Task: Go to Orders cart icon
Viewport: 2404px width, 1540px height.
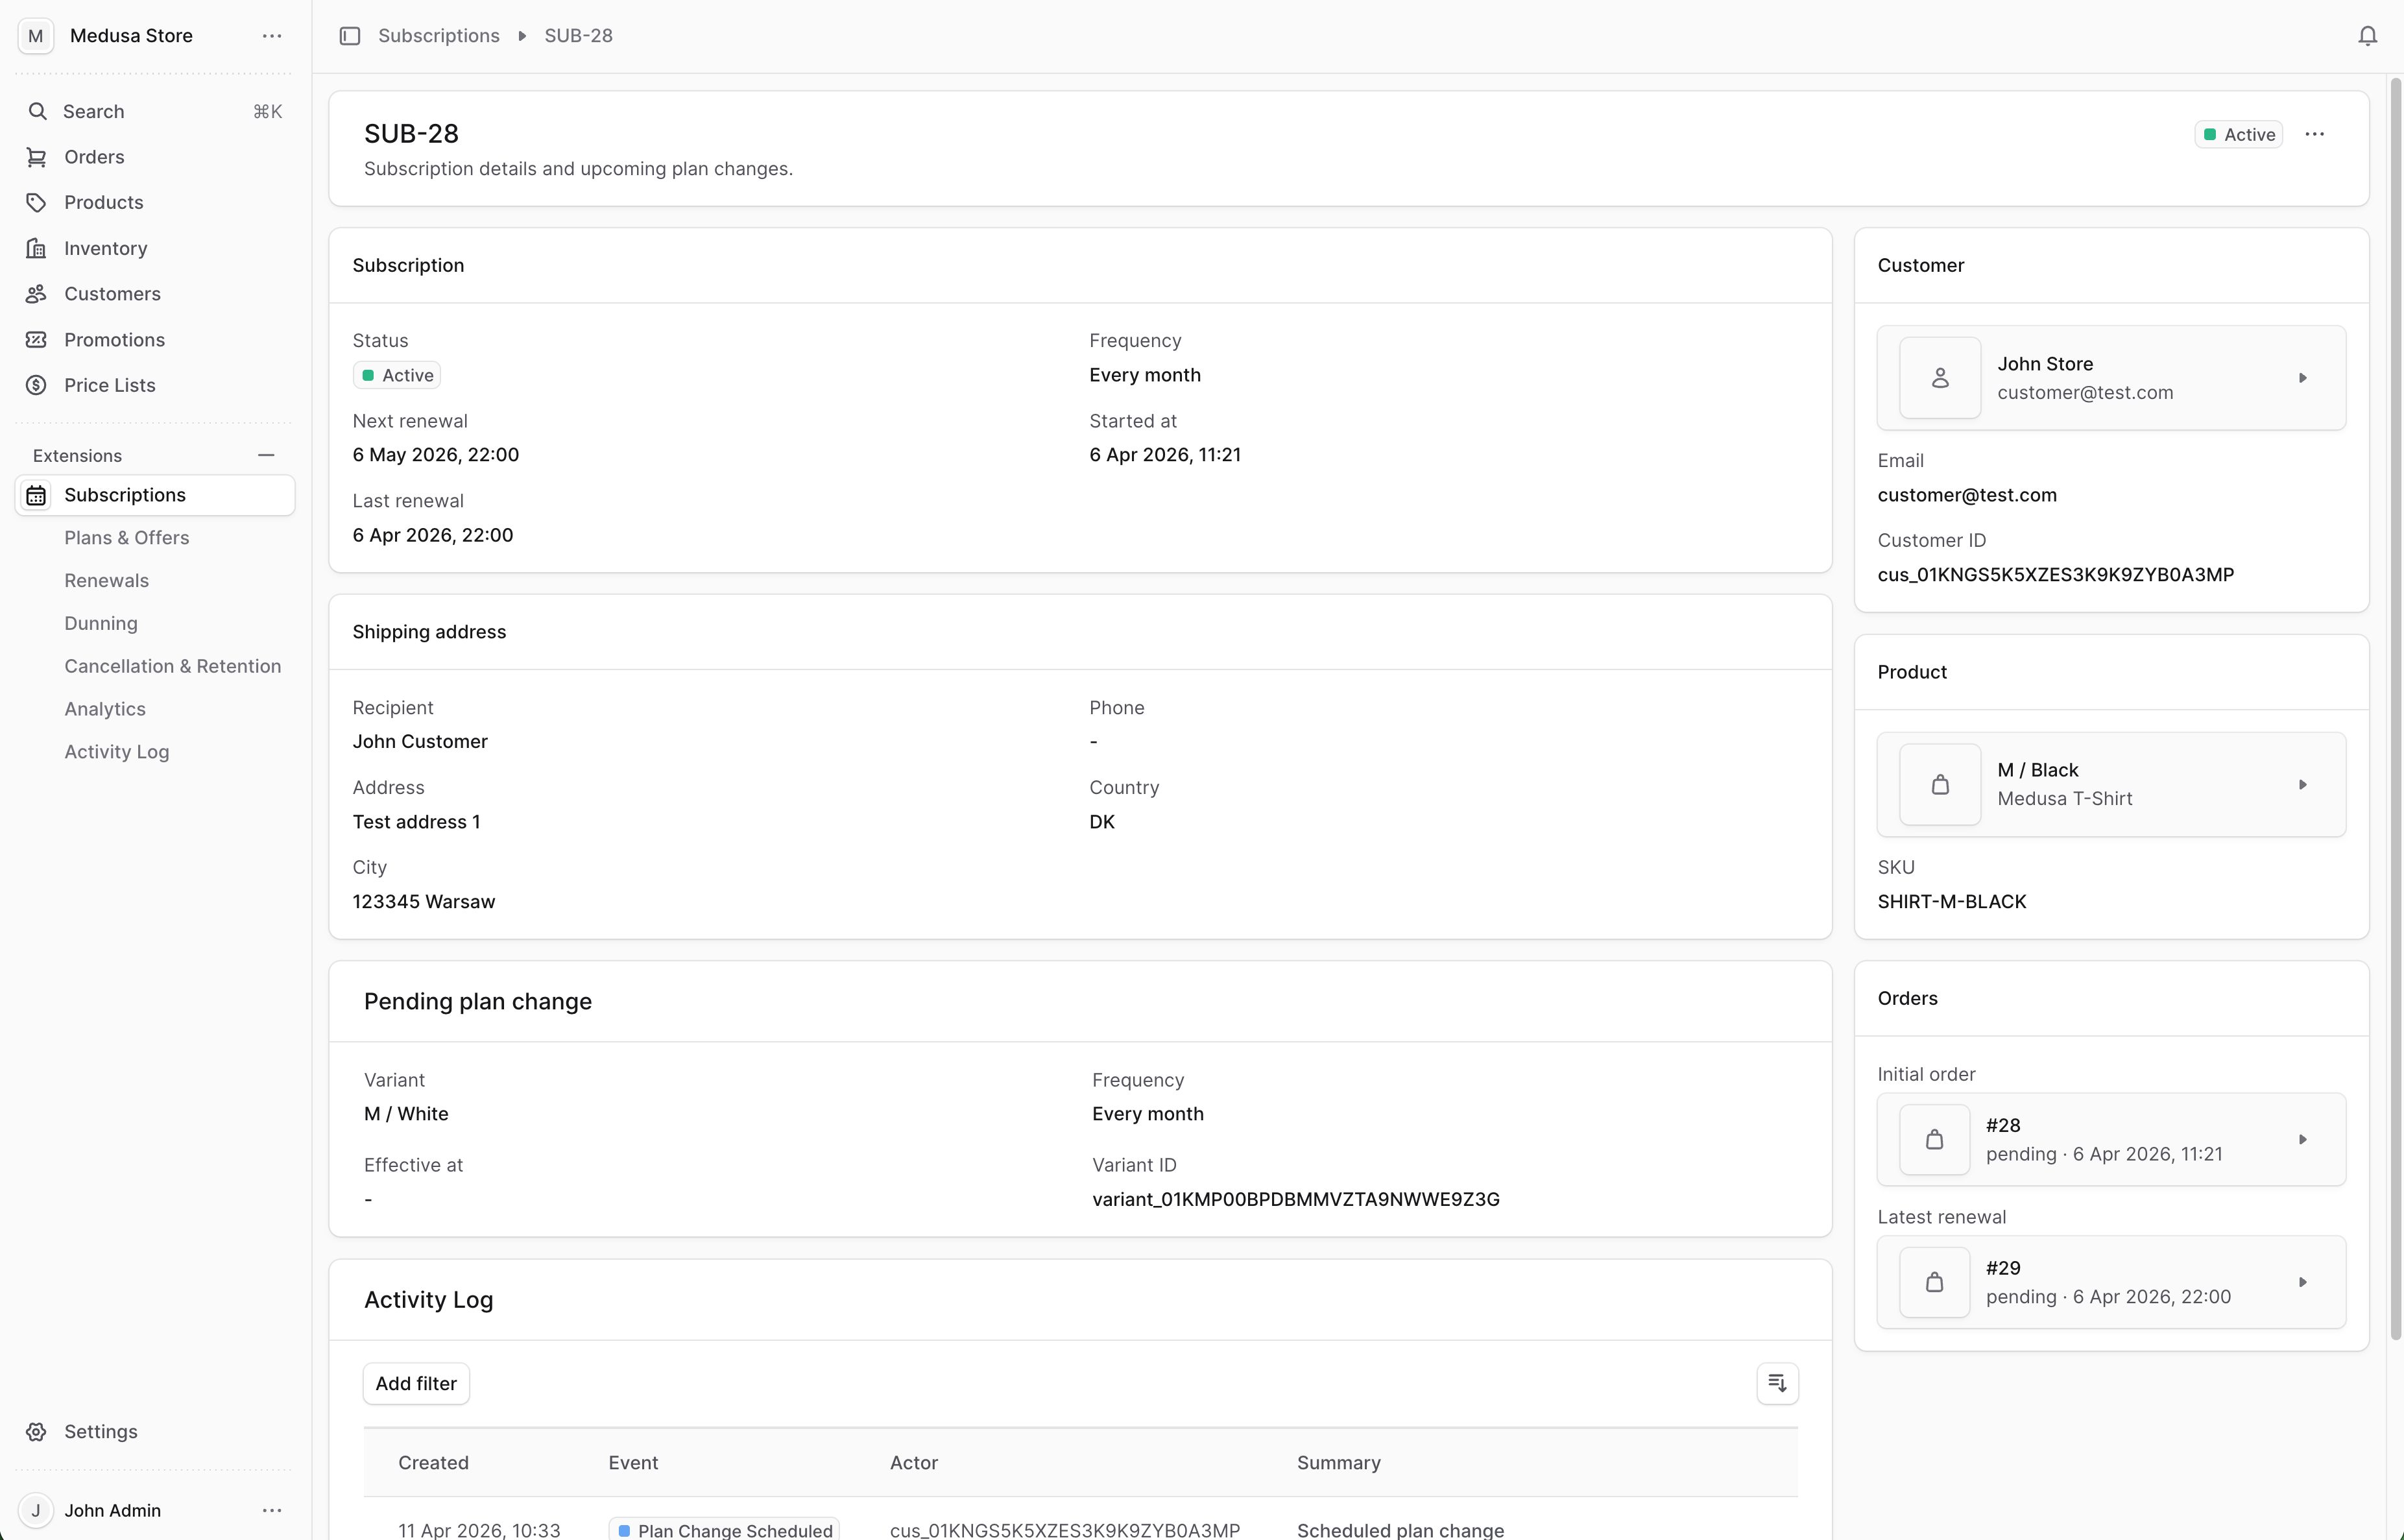Action: pos(37,157)
